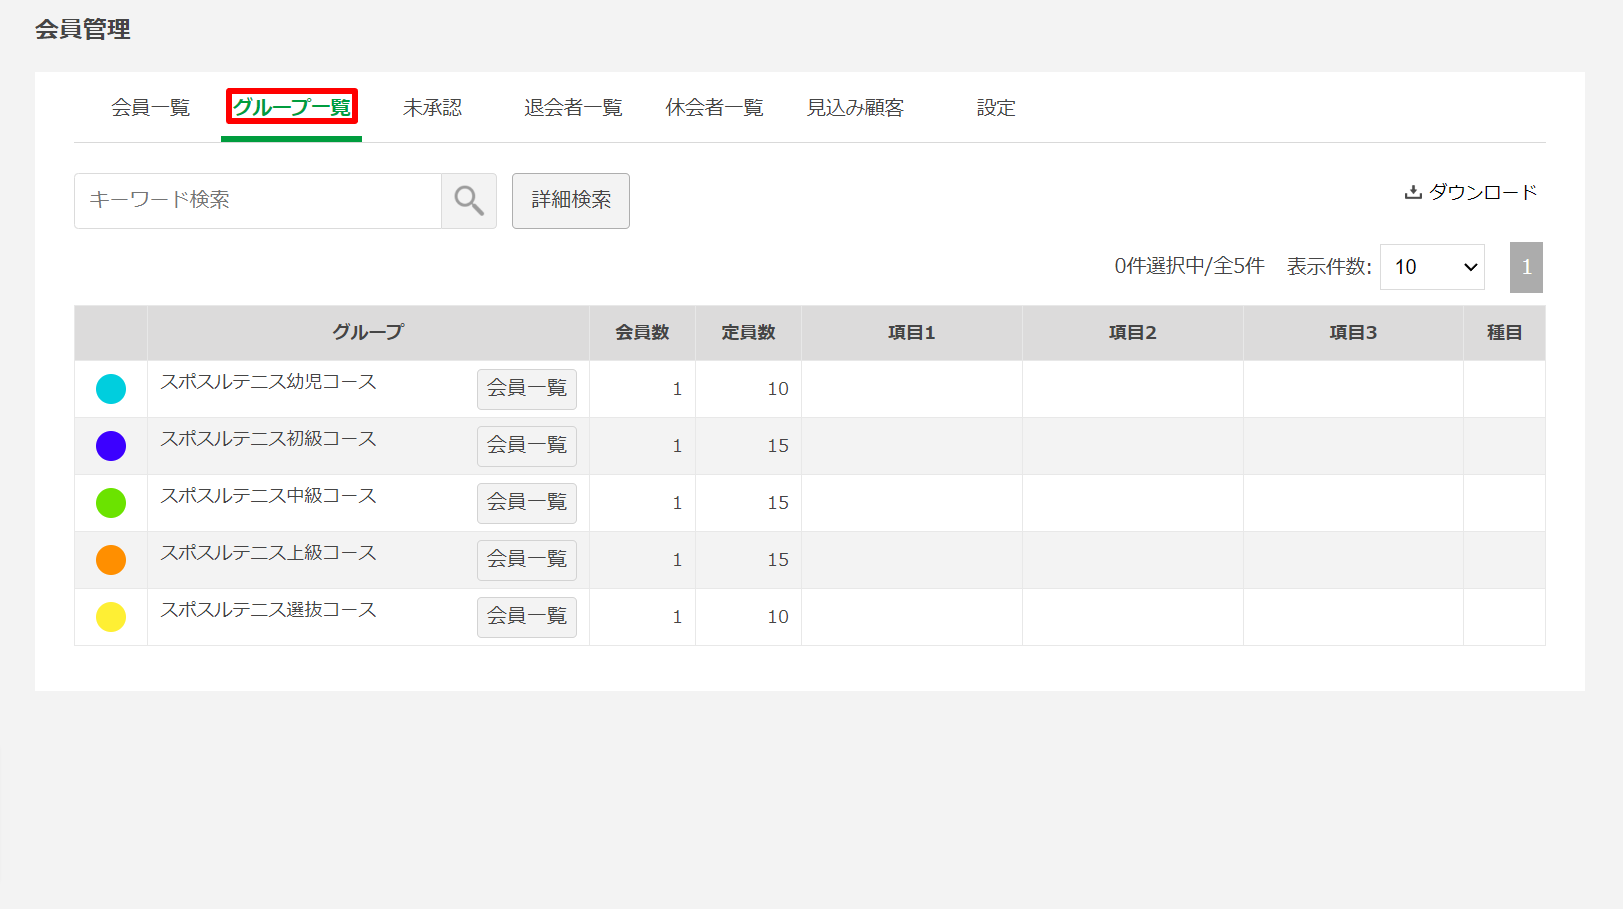Click the 項目2 column header
The height and width of the screenshot is (909, 1623).
[1132, 332]
